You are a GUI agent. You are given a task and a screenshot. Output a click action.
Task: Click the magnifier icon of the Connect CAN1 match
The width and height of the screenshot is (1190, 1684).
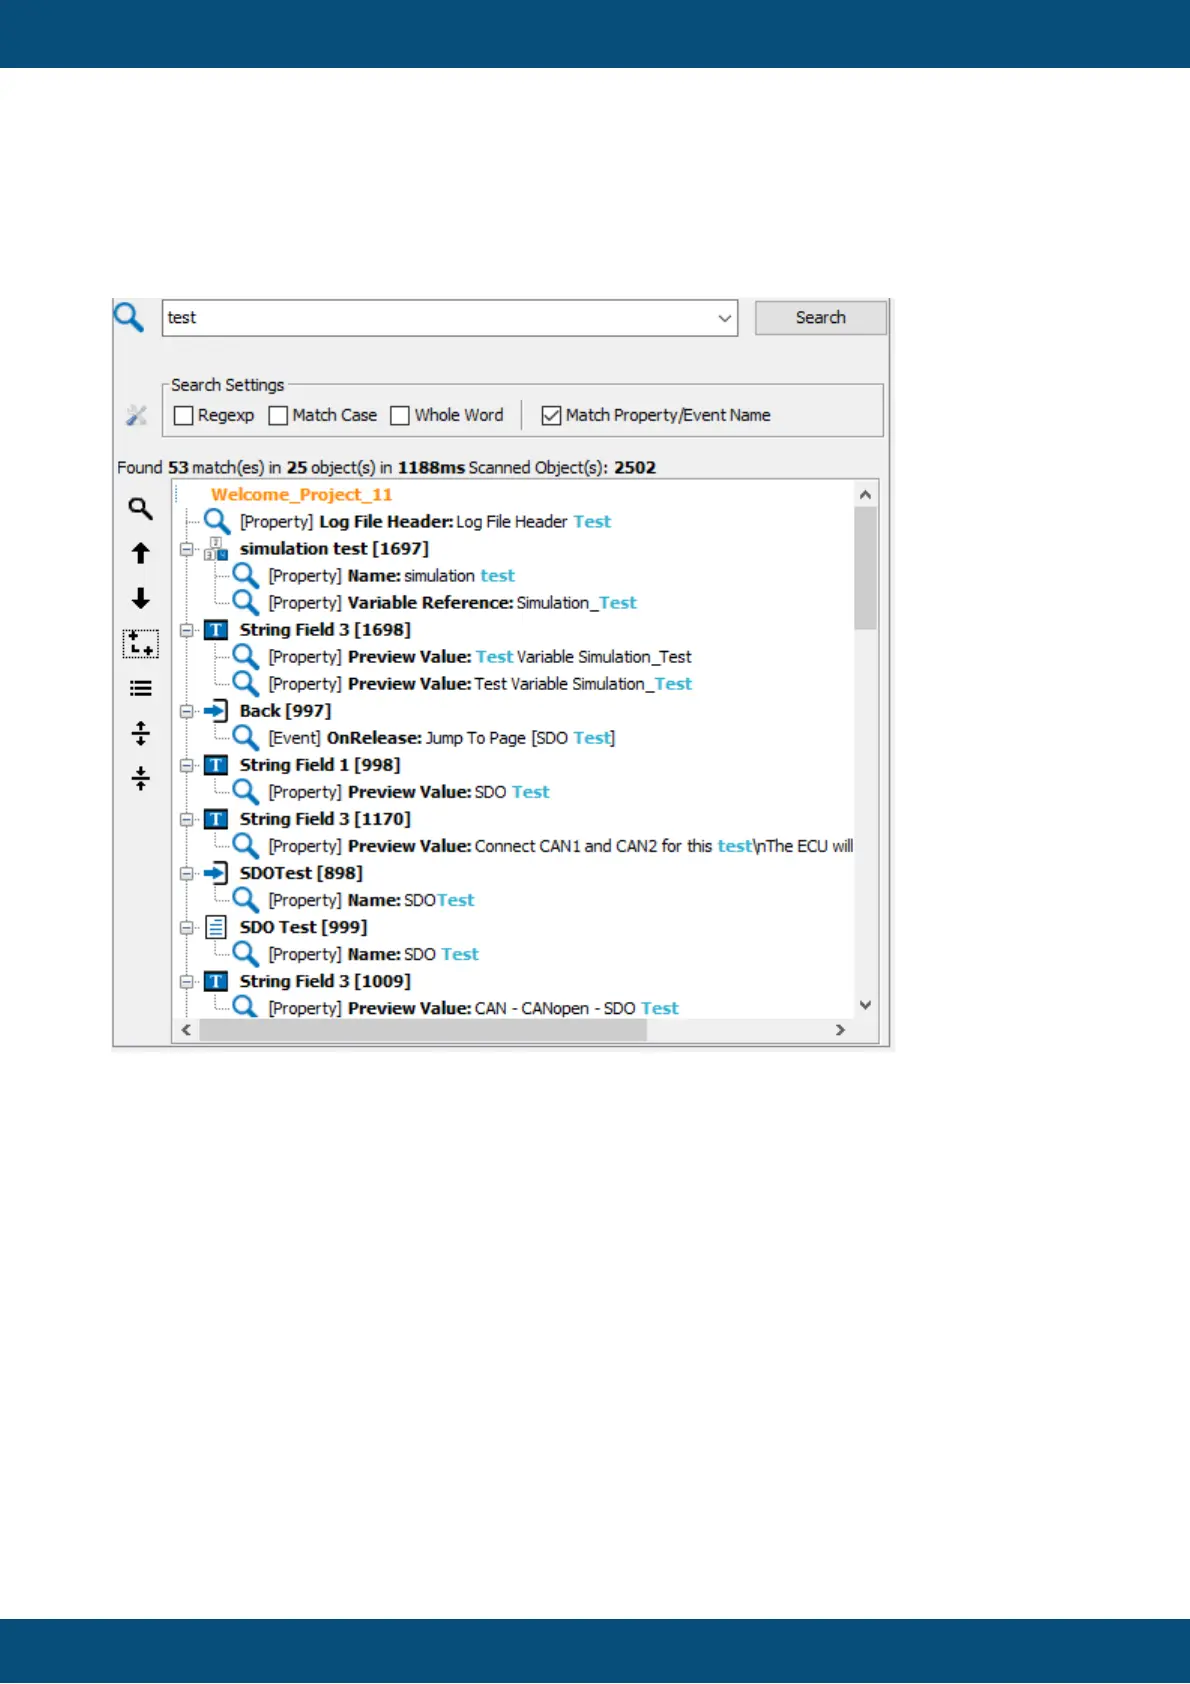tap(246, 845)
